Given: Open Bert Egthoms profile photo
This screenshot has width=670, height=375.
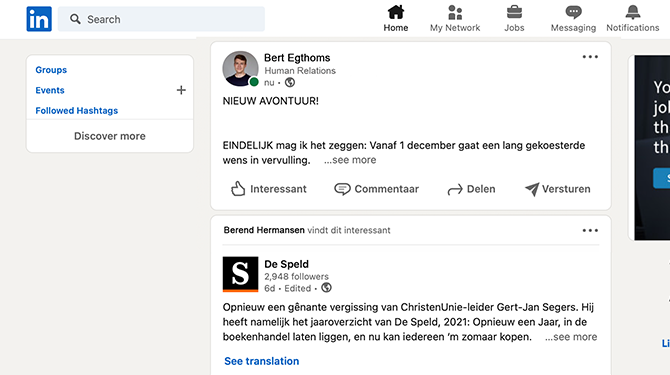Looking at the screenshot, I should (240, 69).
